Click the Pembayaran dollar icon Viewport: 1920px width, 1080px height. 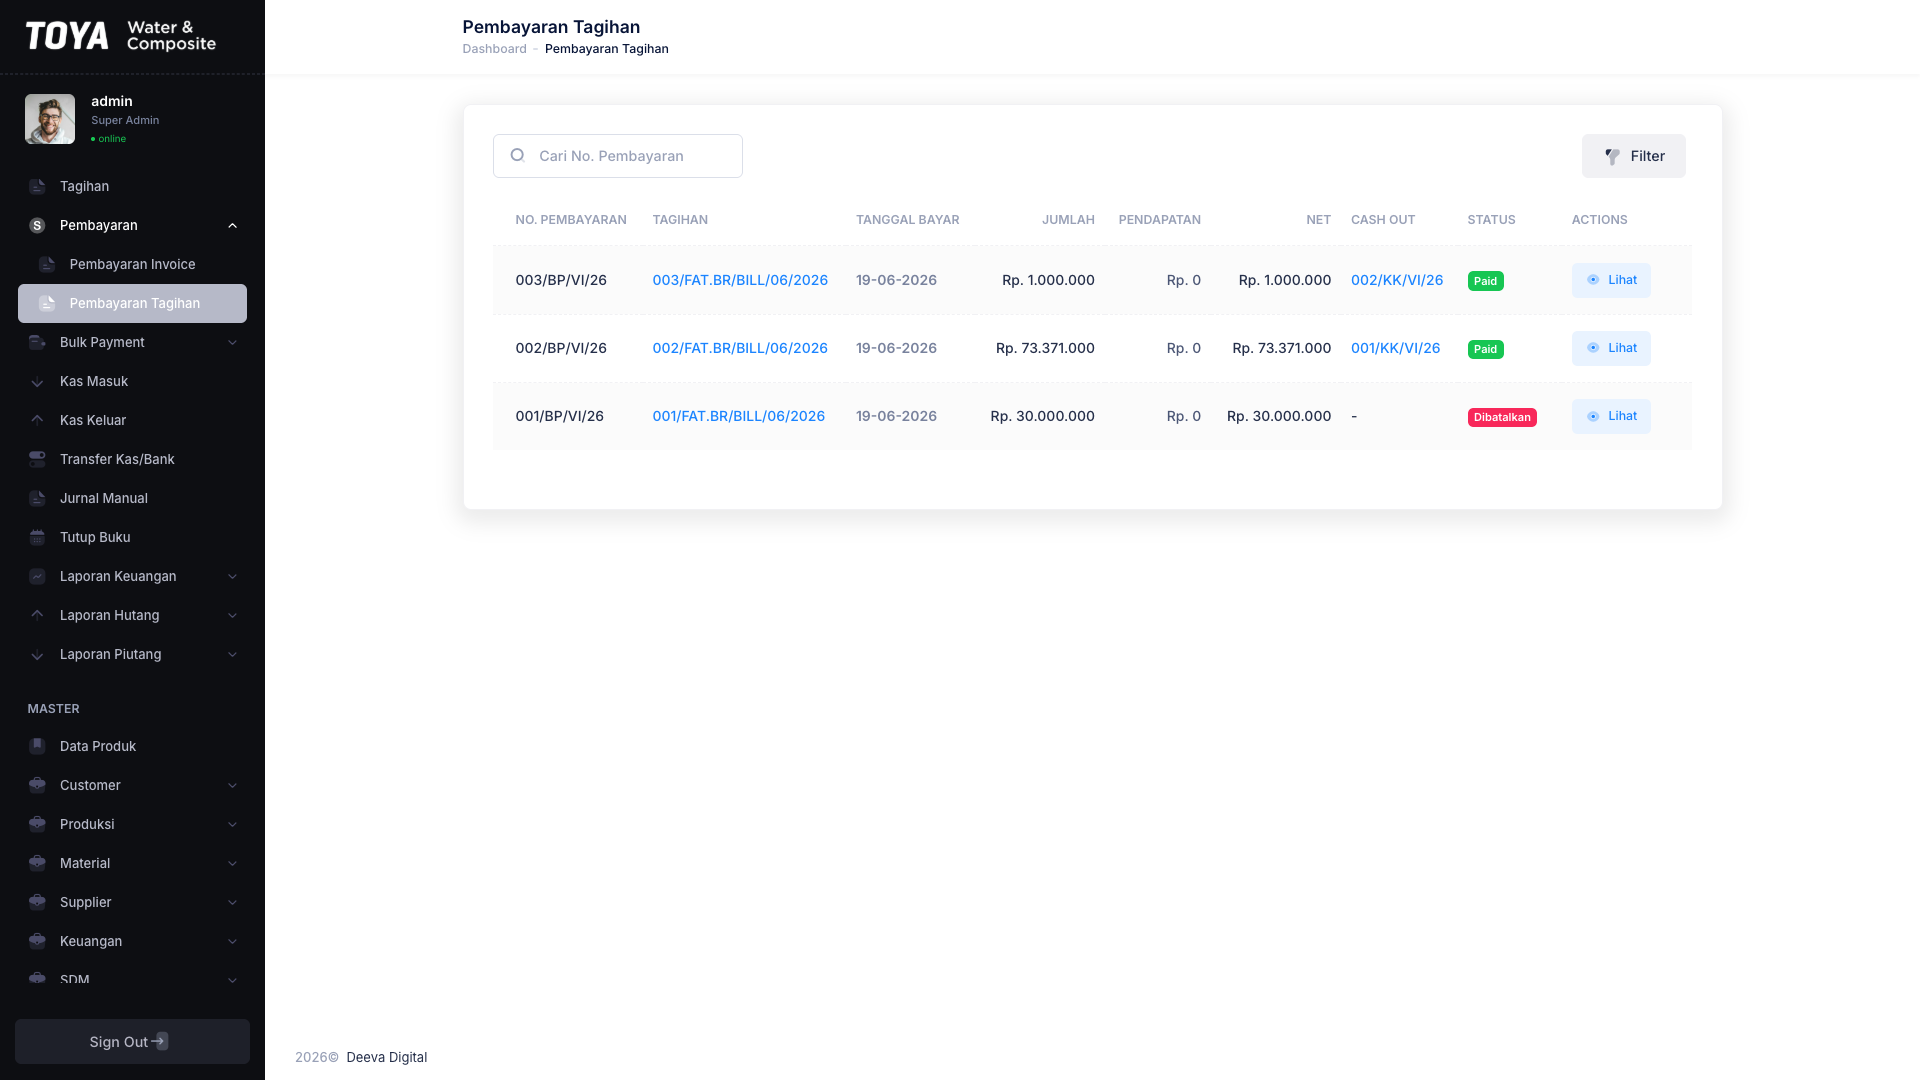[x=37, y=226]
